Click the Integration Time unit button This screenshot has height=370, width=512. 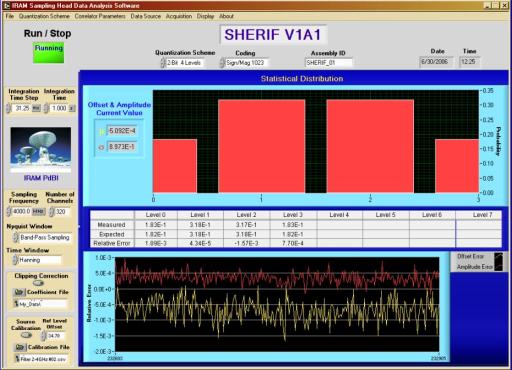[x=71, y=108]
